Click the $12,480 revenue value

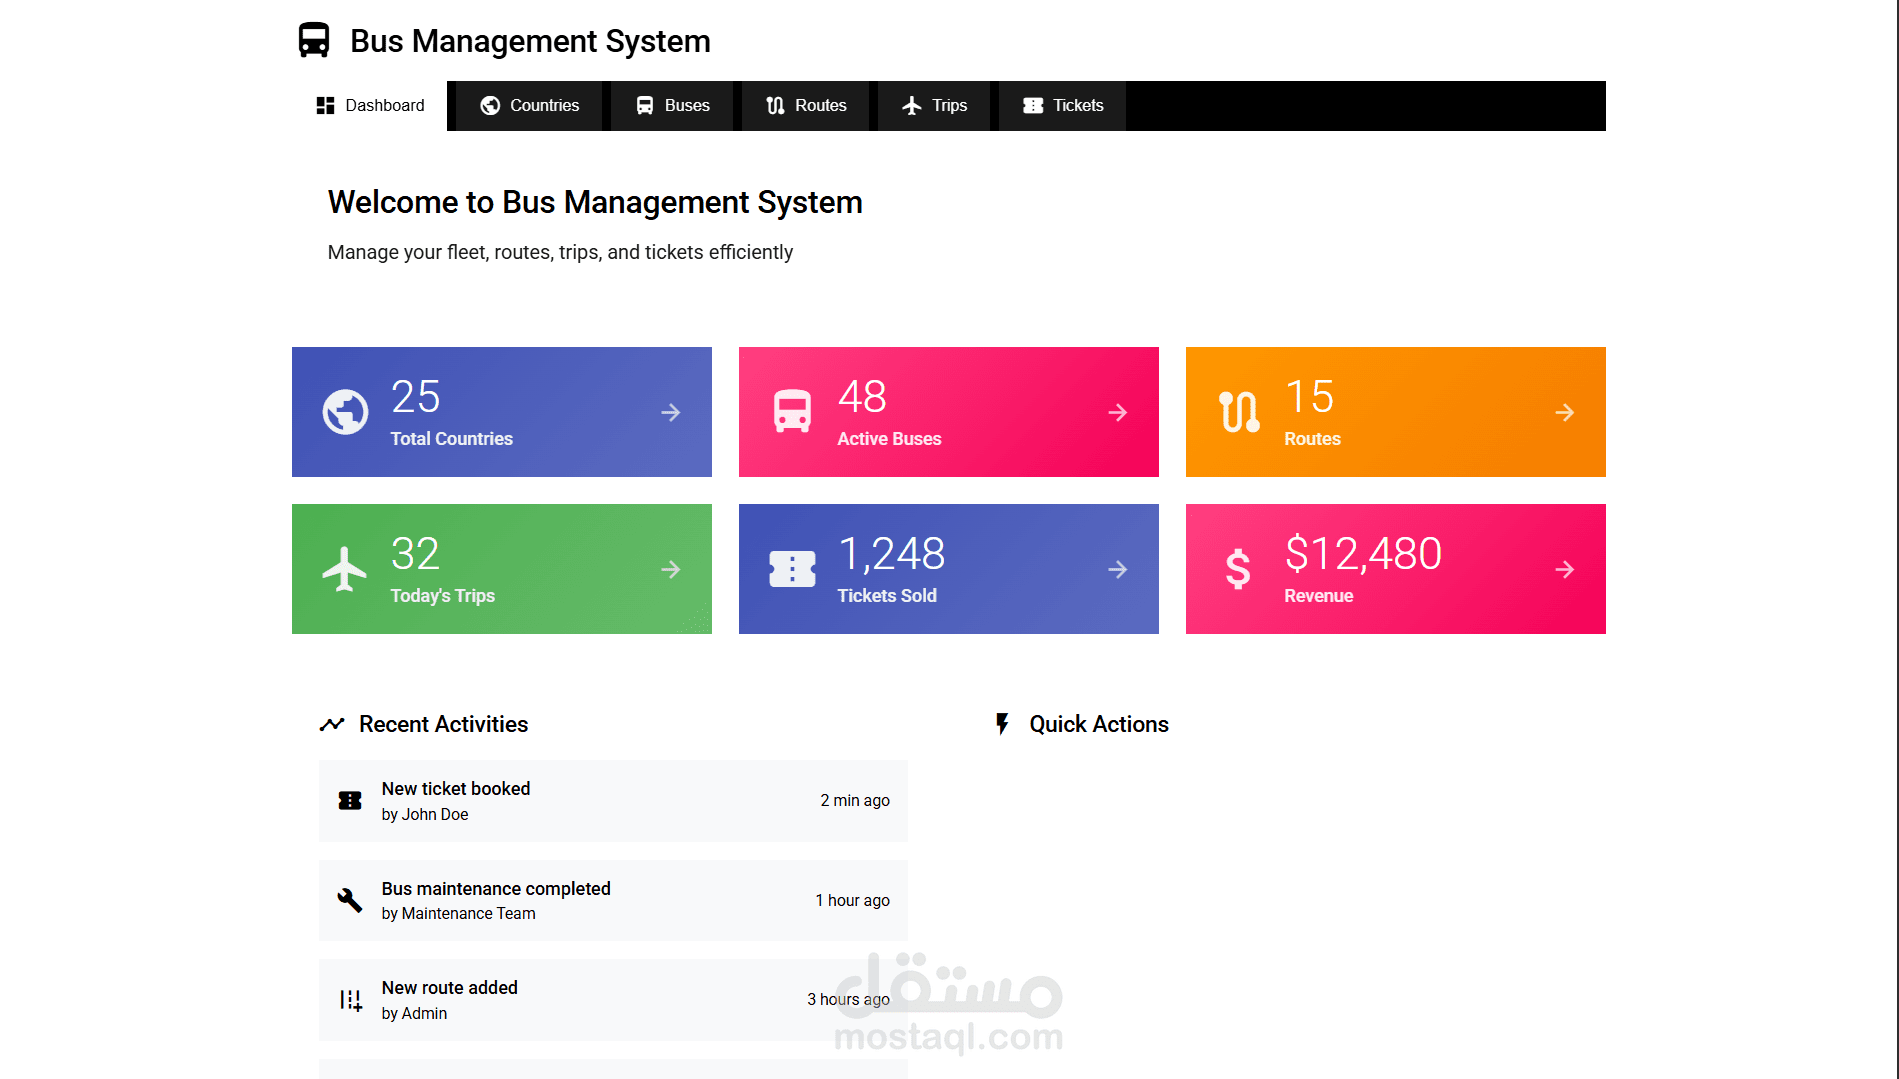(x=1363, y=554)
